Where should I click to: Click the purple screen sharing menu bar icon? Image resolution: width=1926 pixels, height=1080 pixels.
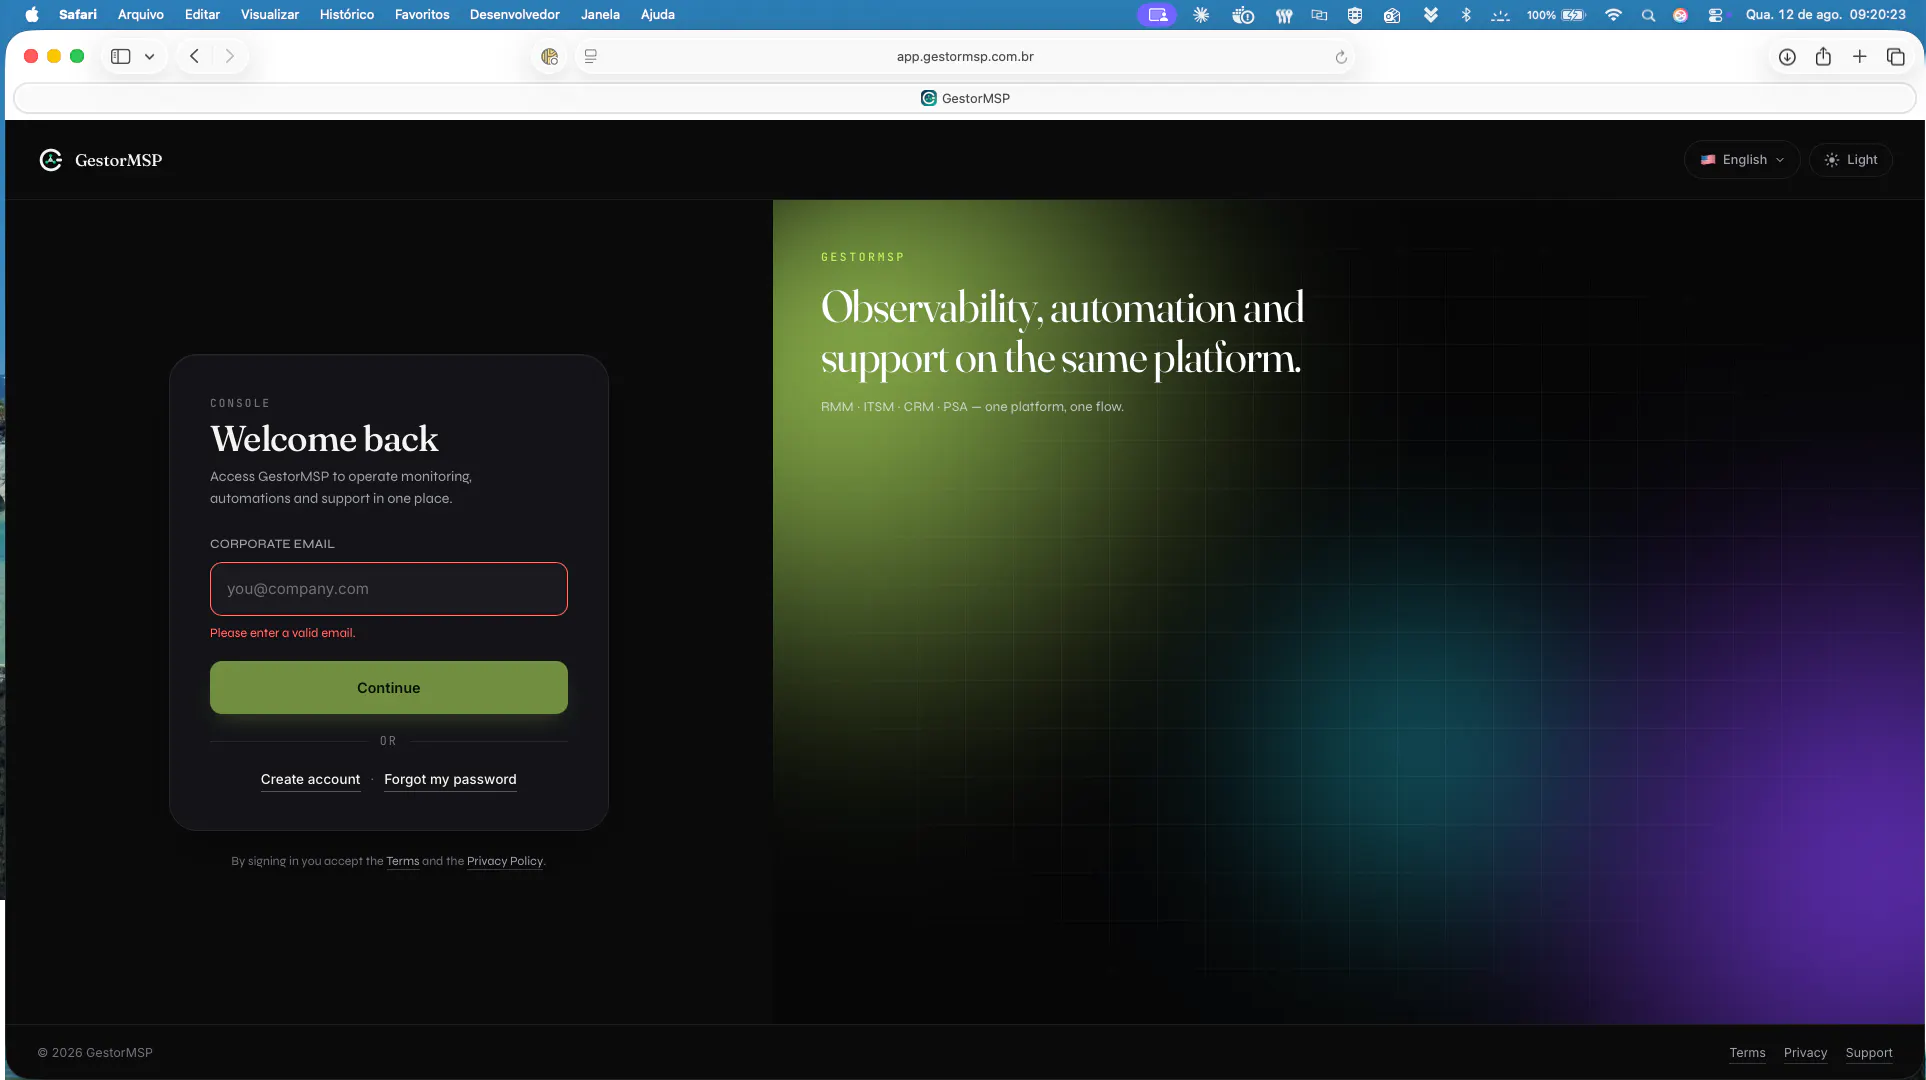[1157, 15]
